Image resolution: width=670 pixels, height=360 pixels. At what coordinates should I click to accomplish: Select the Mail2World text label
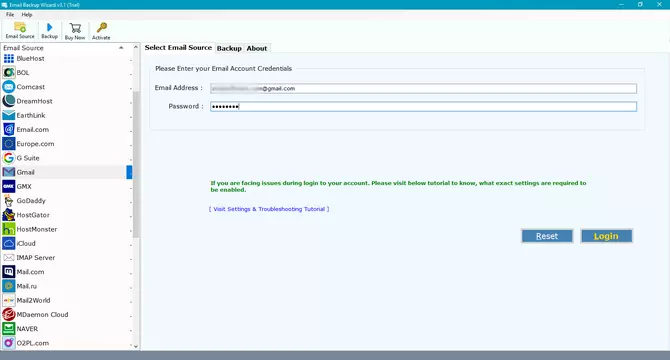(33, 300)
